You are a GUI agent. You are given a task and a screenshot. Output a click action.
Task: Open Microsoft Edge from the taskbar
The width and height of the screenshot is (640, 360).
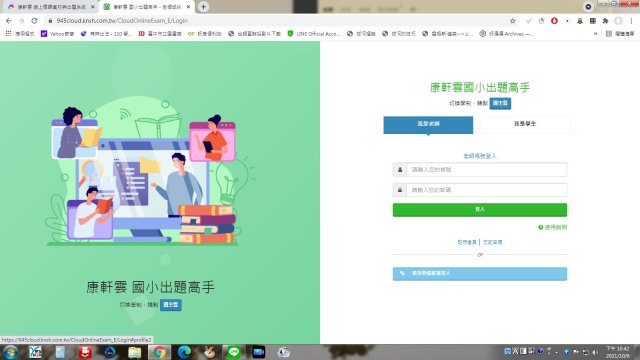tap(184, 352)
